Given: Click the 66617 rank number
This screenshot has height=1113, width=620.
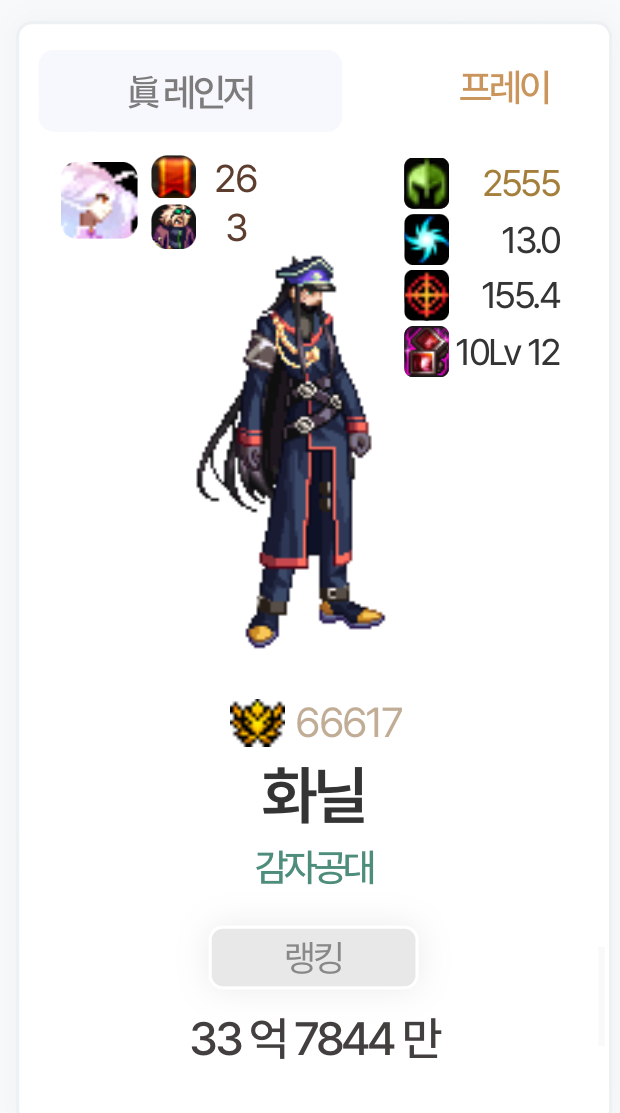Looking at the screenshot, I should tap(349, 723).
